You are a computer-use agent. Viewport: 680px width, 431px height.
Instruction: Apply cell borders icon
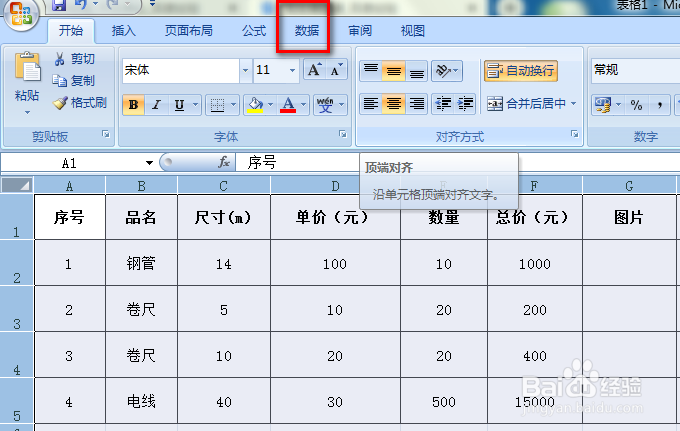pos(217,105)
